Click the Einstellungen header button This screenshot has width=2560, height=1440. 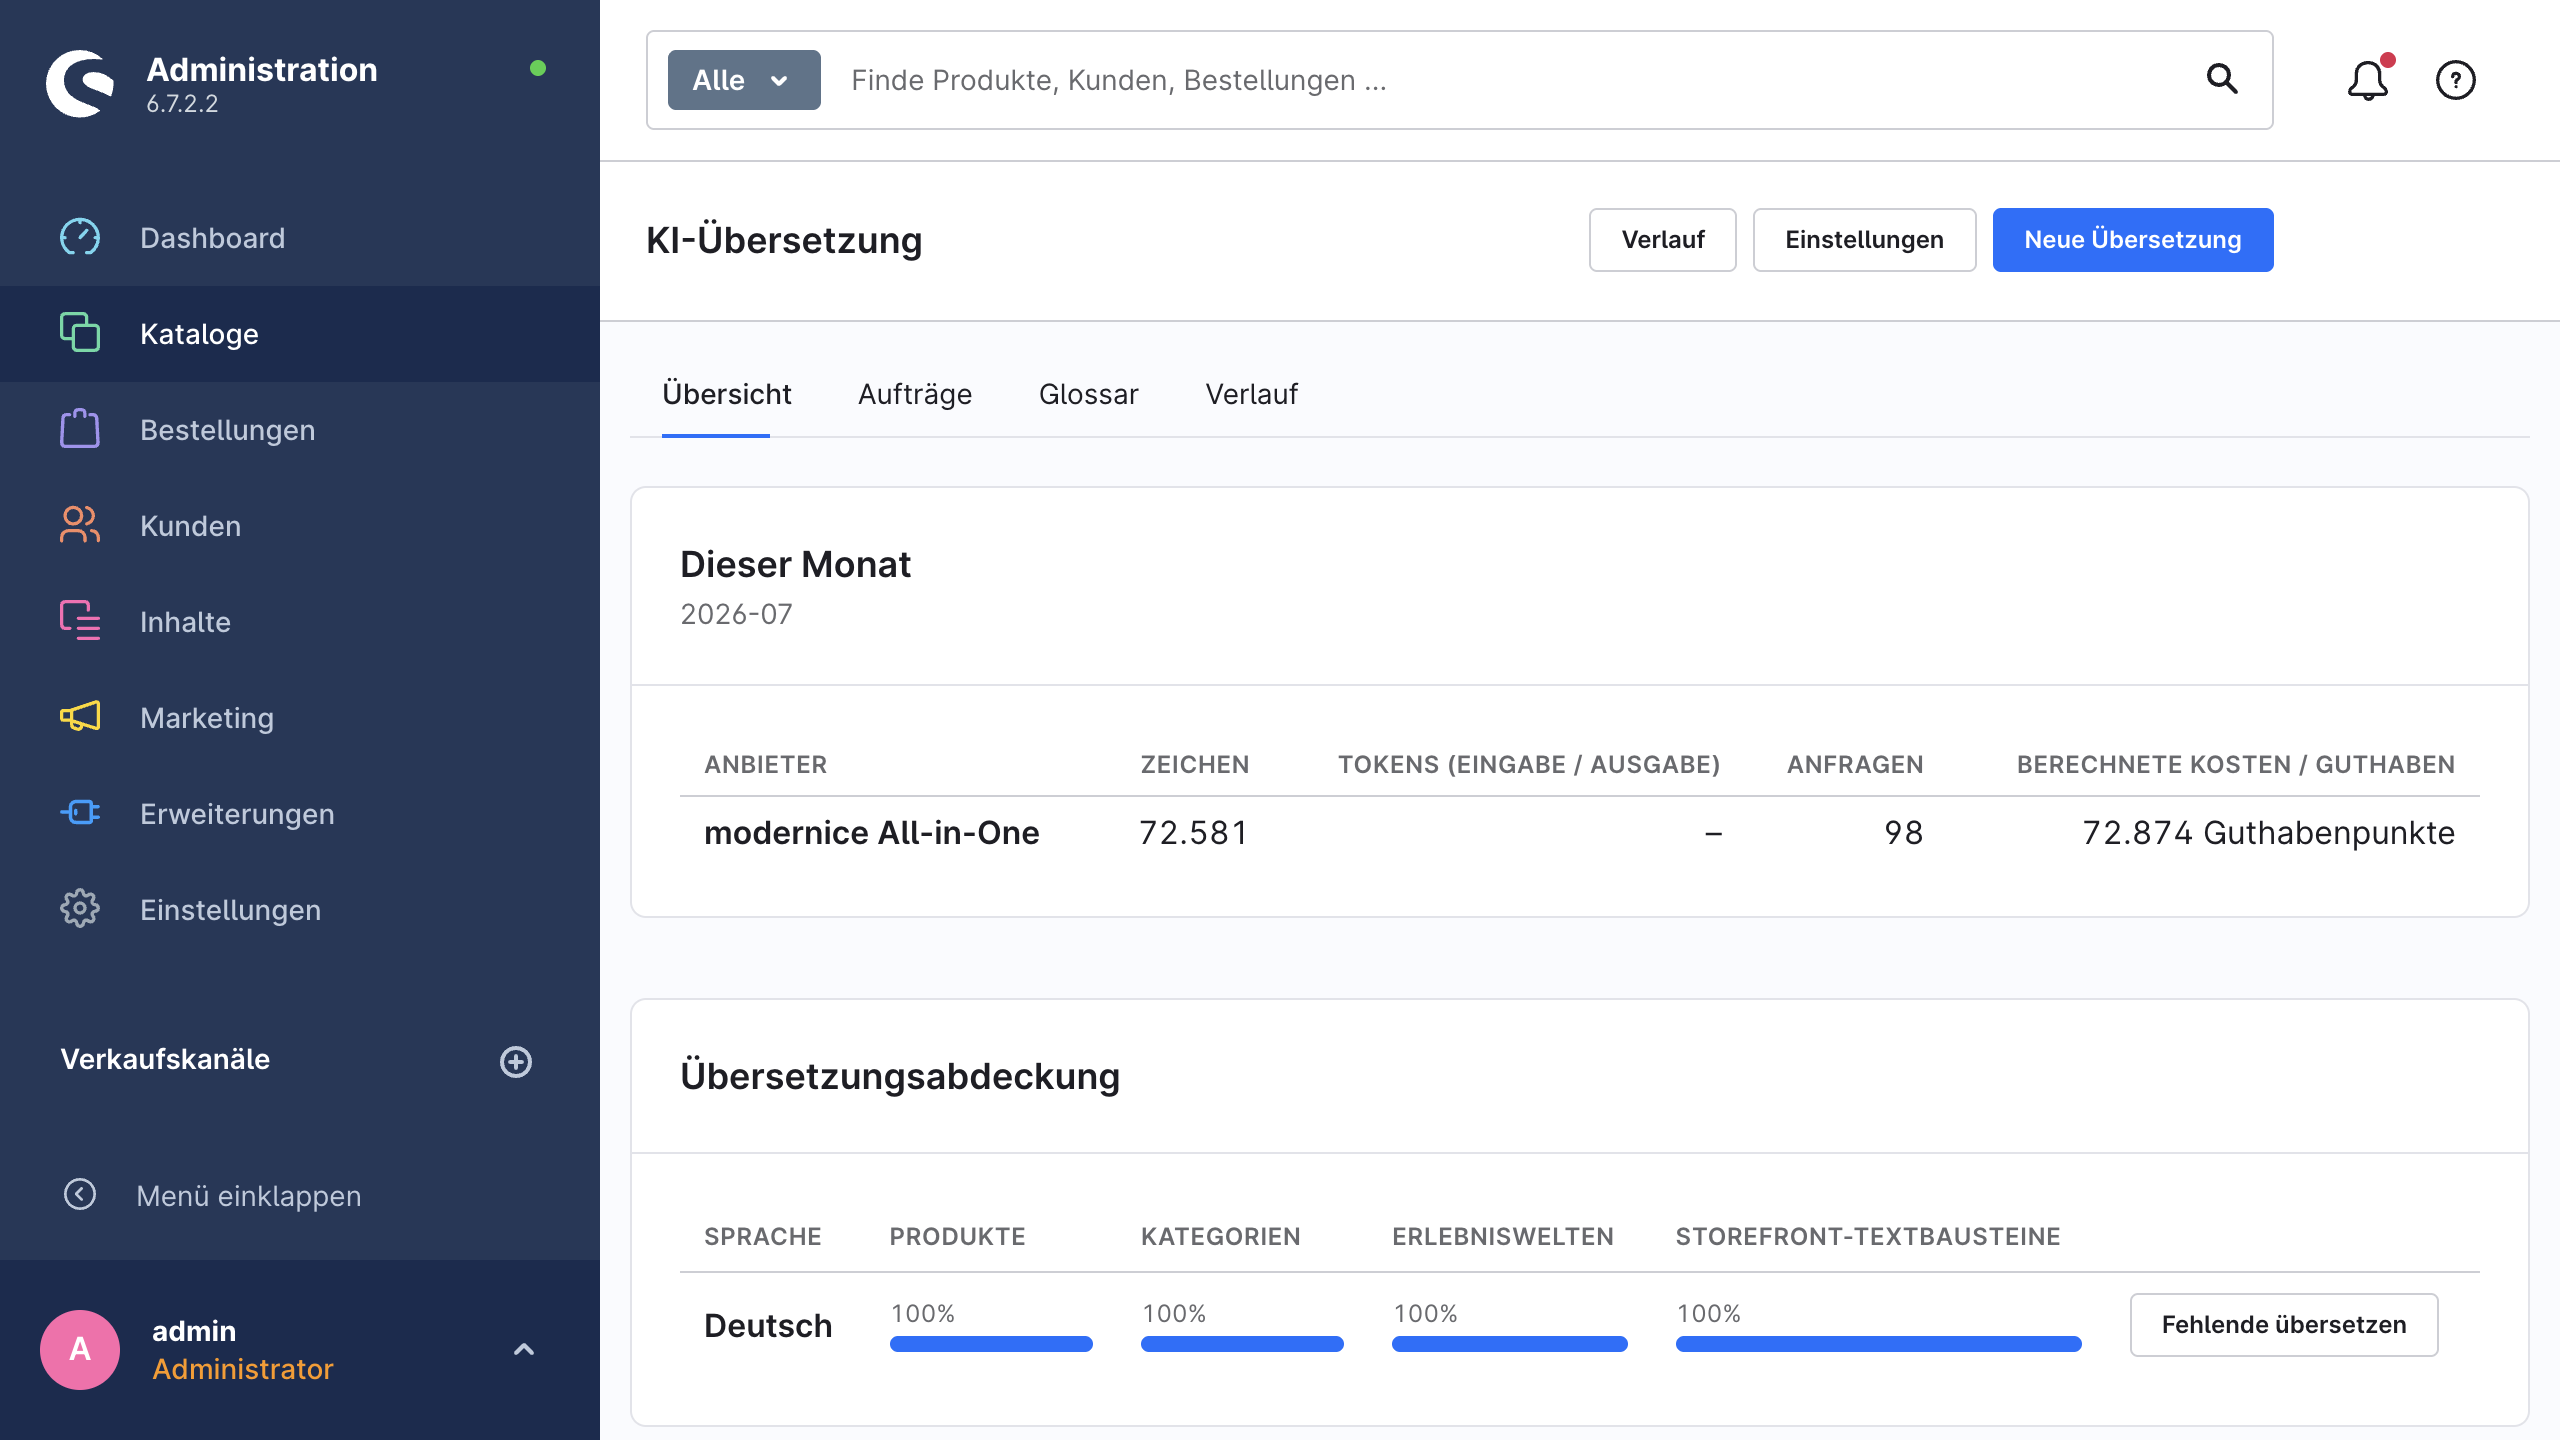click(x=1865, y=240)
